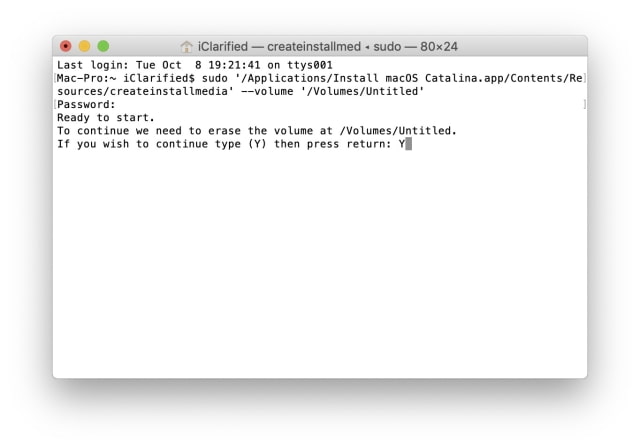
Task: Zoom the window with green button
Action: [x=103, y=46]
